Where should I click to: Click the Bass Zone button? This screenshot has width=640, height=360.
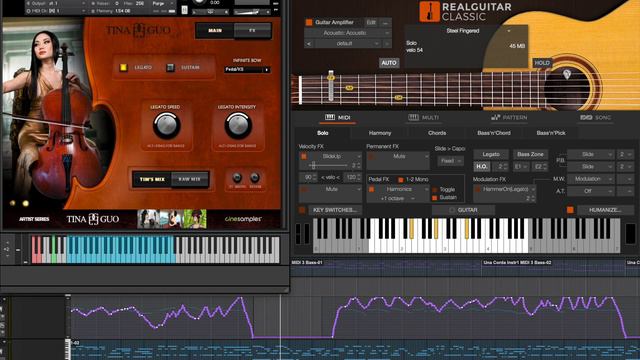pyautogui.click(x=530, y=154)
